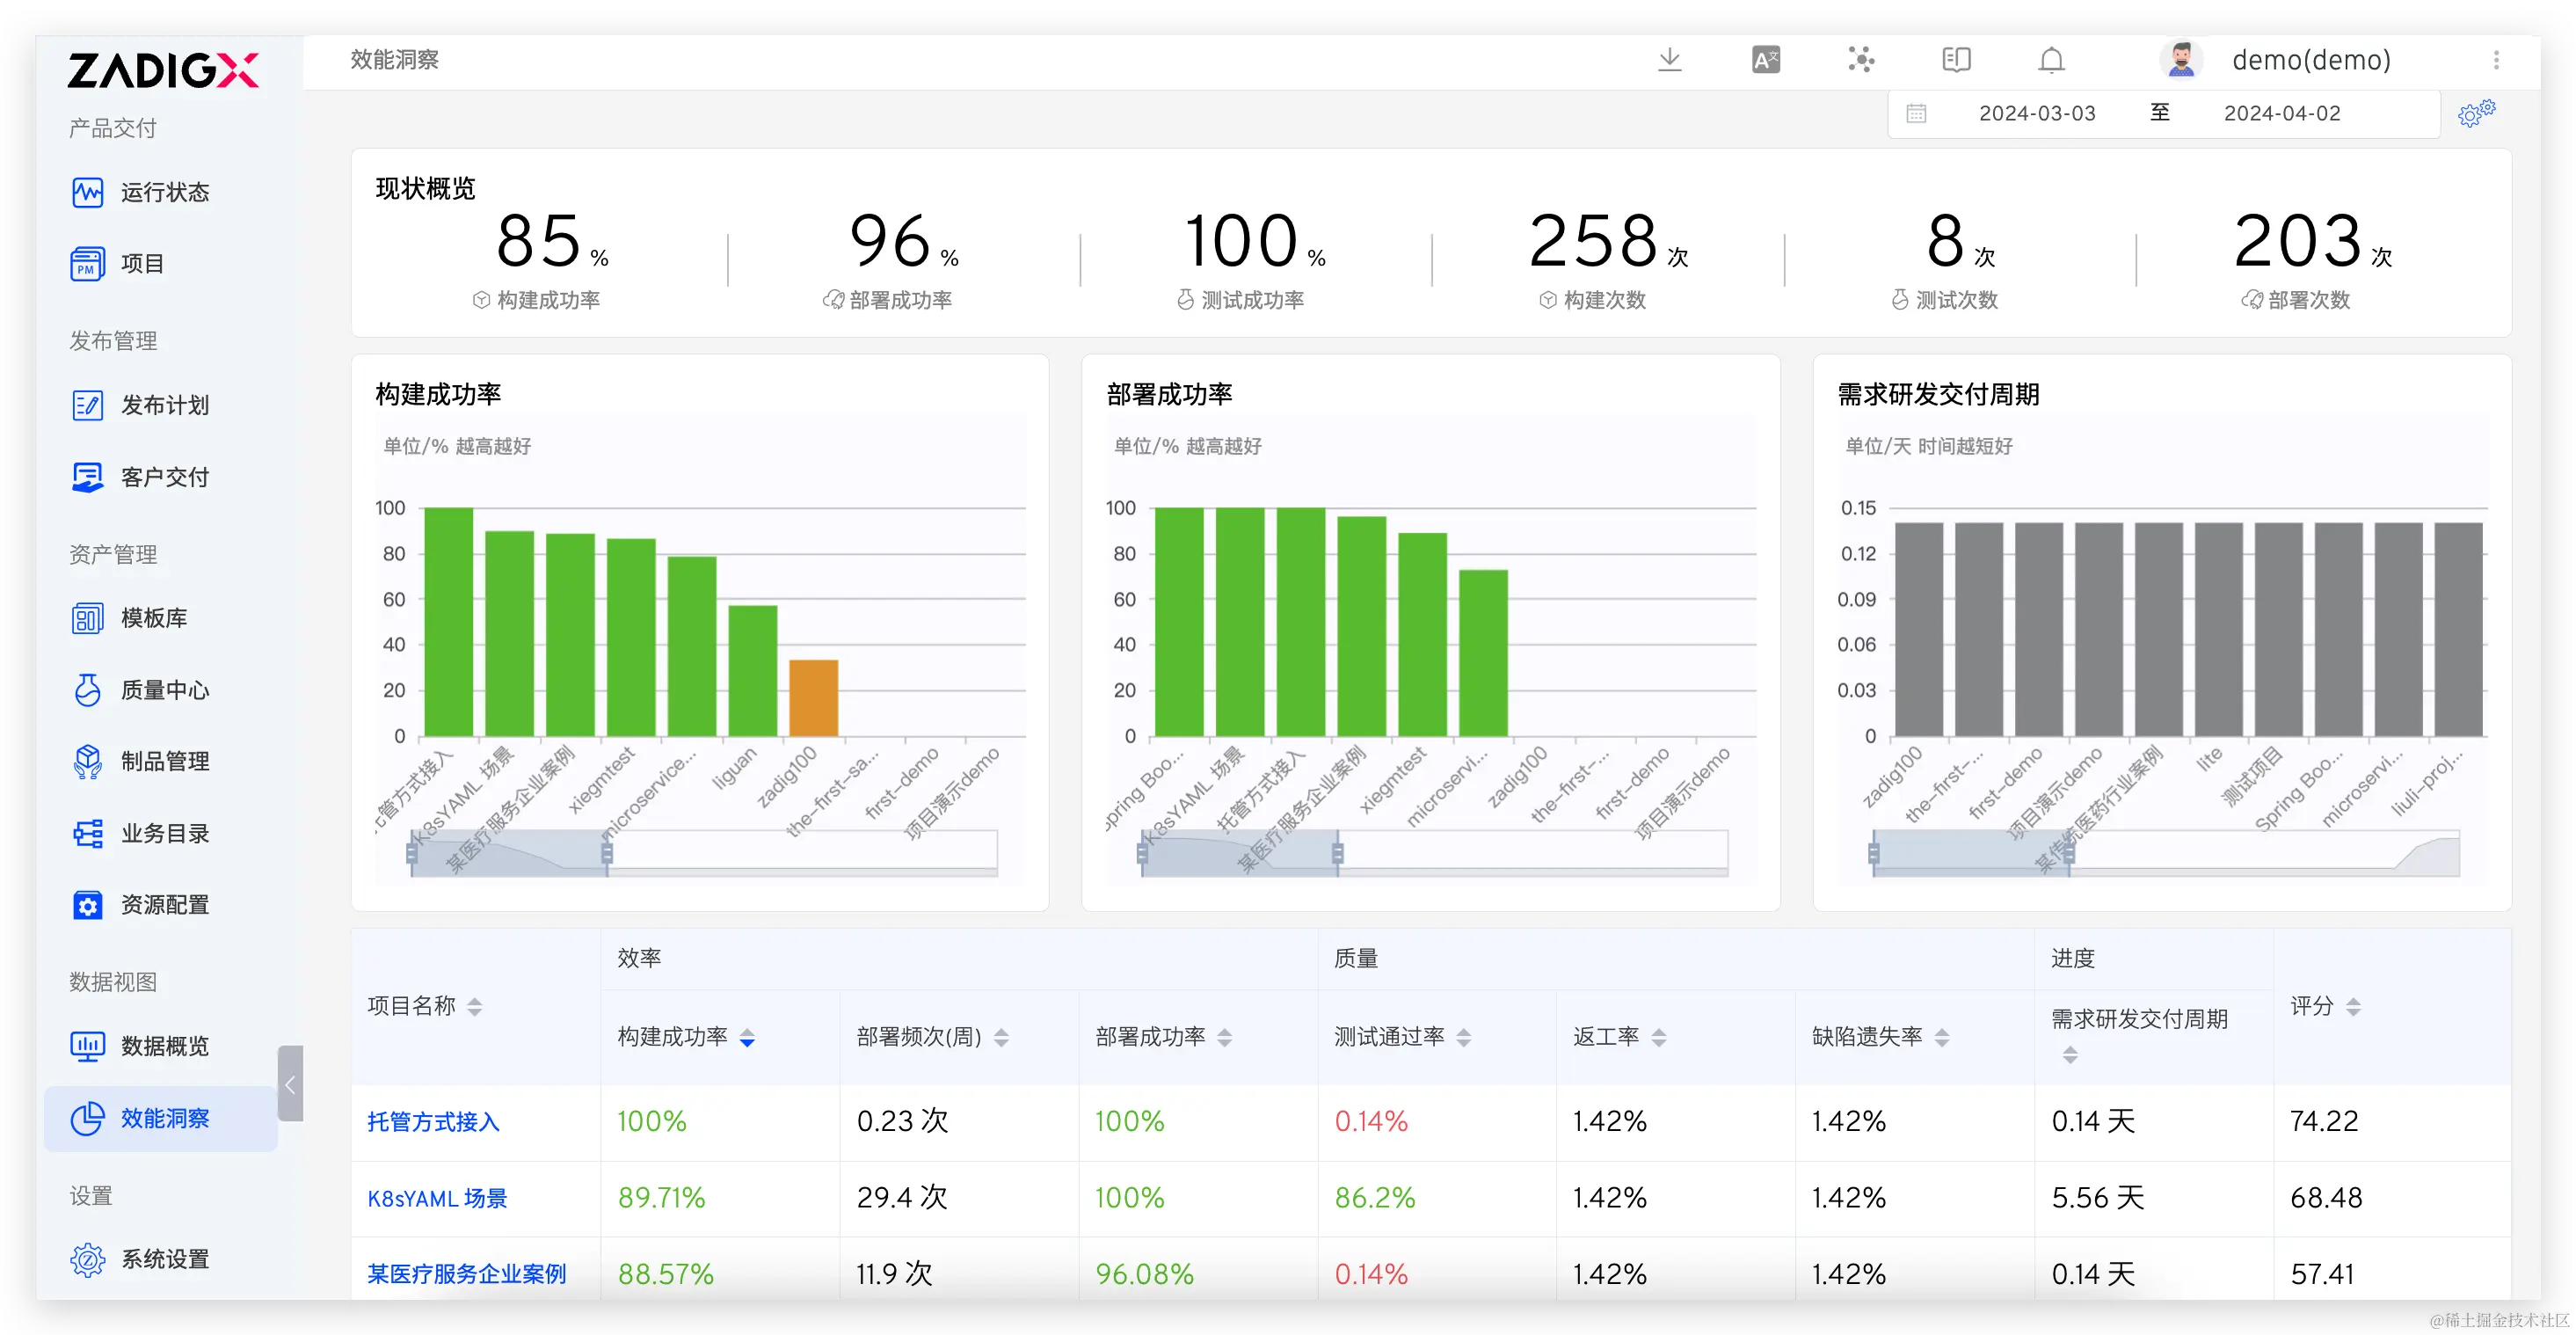Open the K8sYAML 场景 project link
The image size is (2576, 1335).
click(x=437, y=1198)
